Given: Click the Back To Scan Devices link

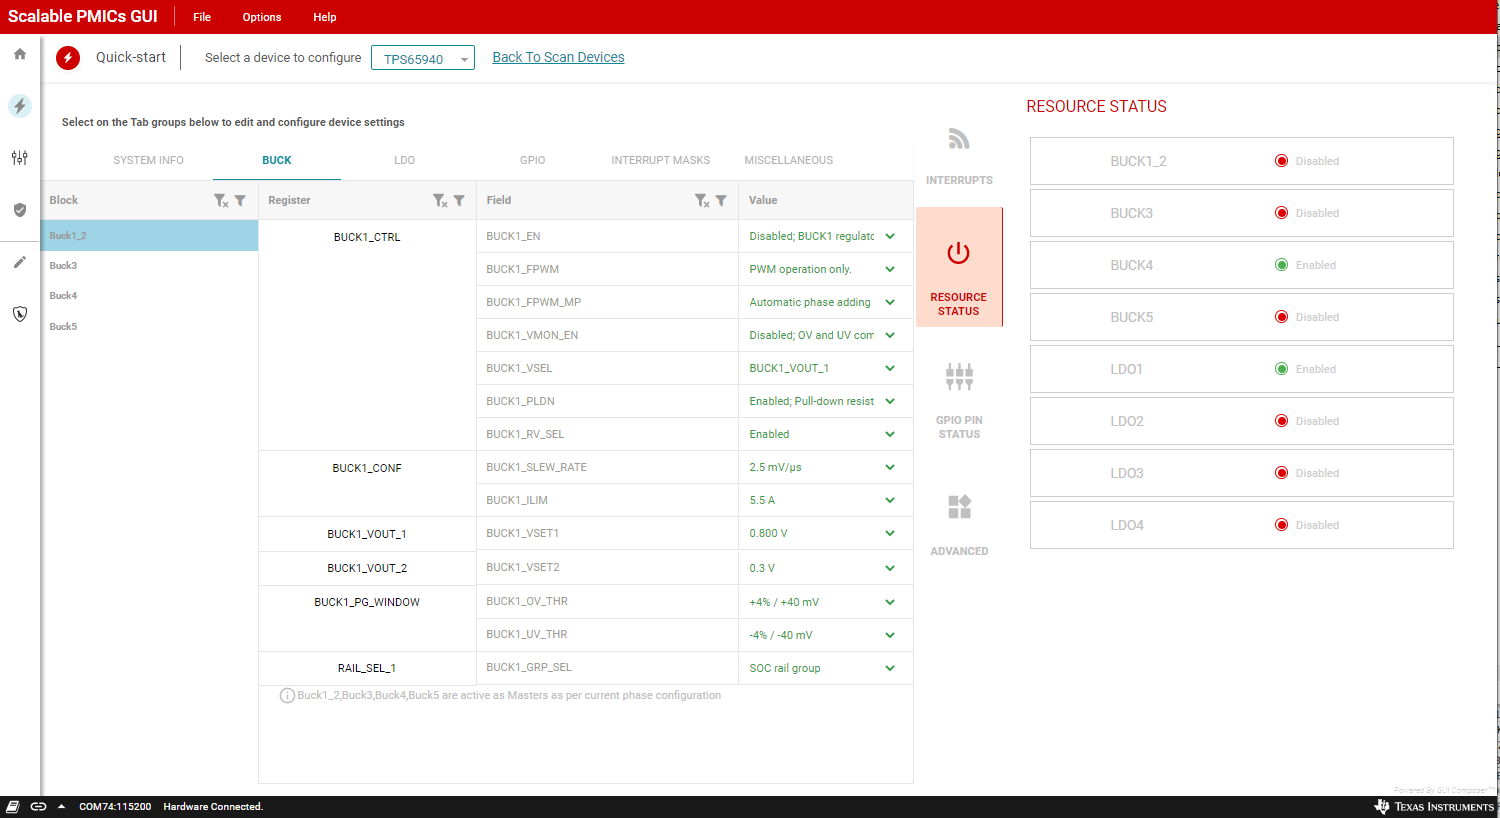Looking at the screenshot, I should (x=558, y=58).
